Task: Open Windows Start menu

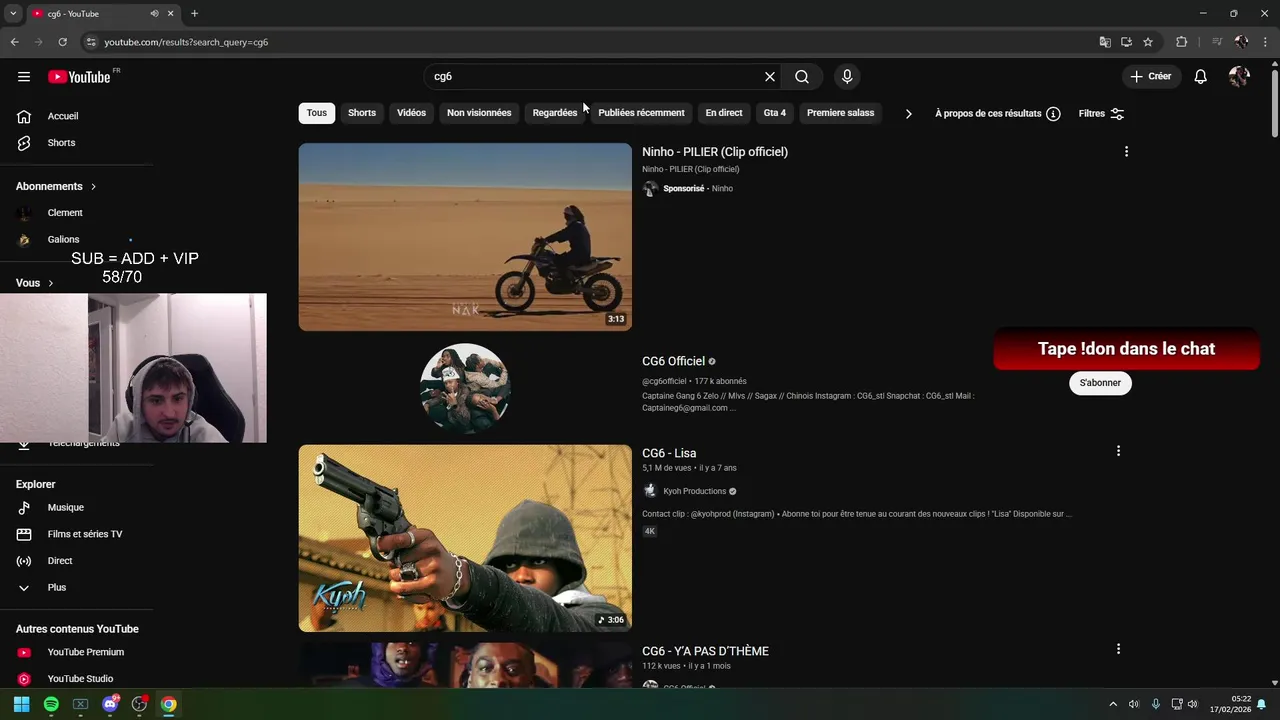Action: tap(22, 704)
